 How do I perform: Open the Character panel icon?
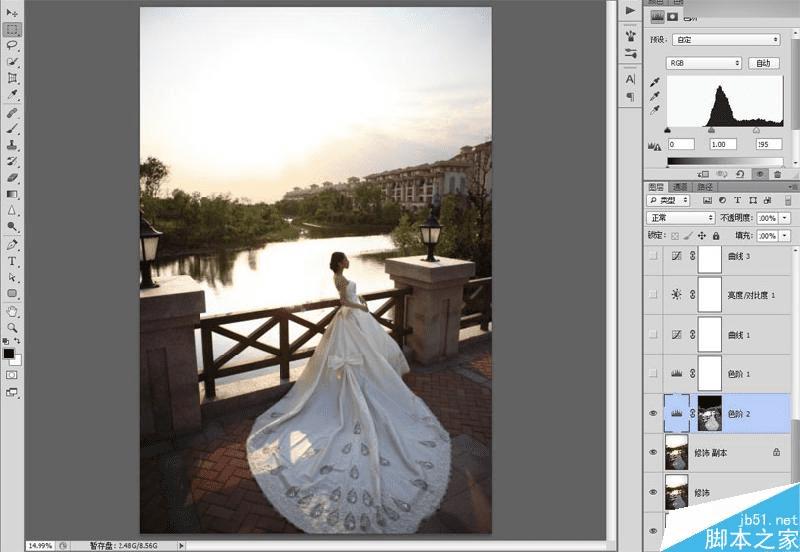click(x=631, y=79)
